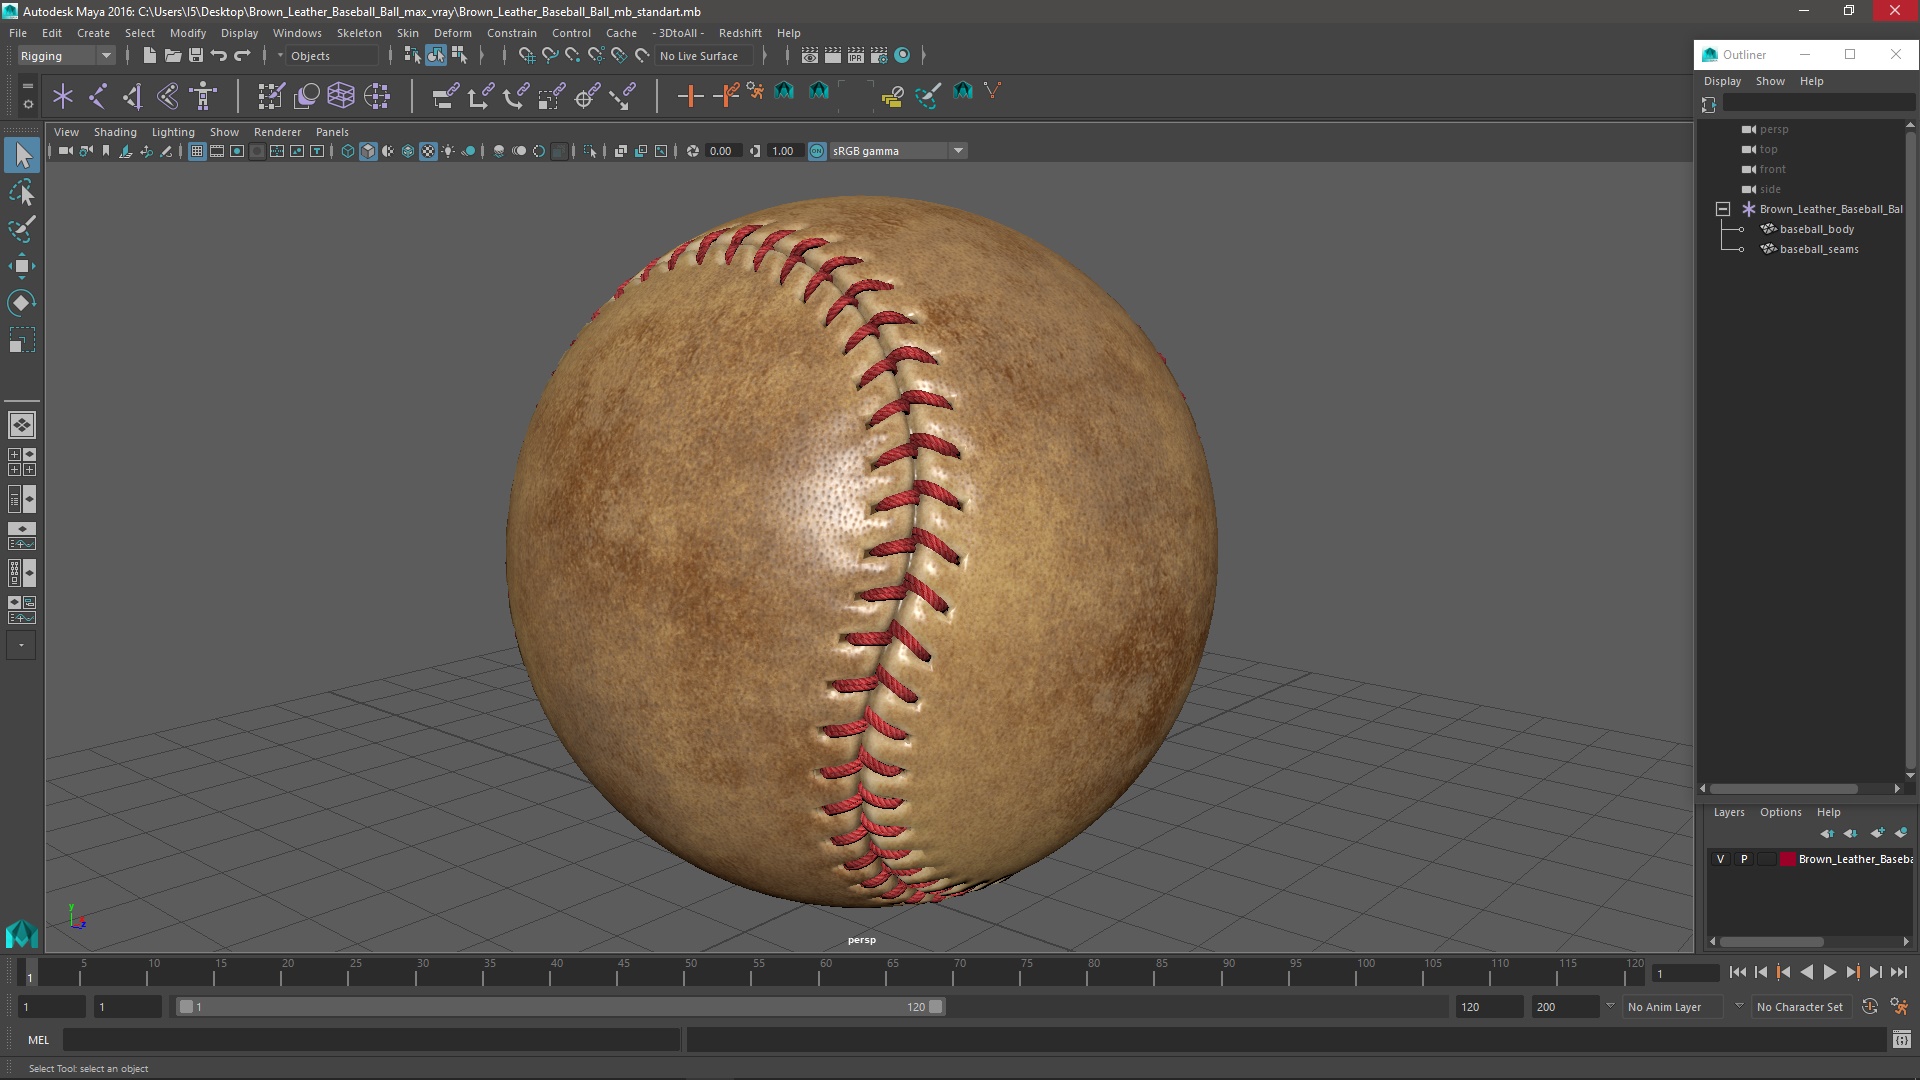
Task: Toggle layer visibility V box
Action: [x=1720, y=859]
